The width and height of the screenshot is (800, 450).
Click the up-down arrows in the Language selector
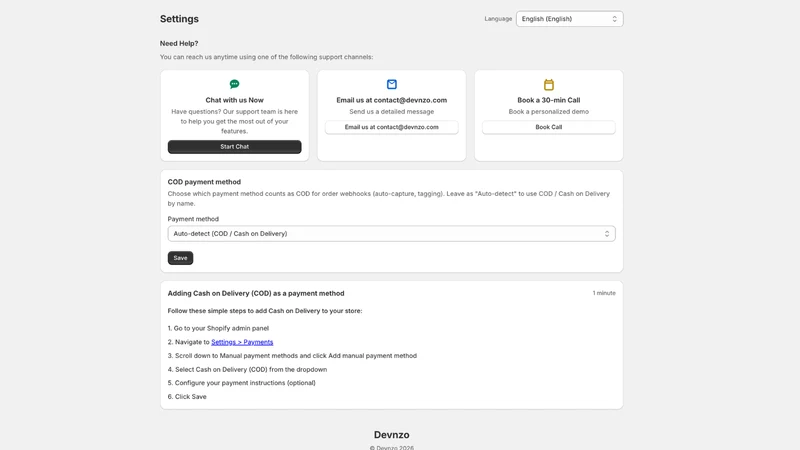[x=614, y=19]
